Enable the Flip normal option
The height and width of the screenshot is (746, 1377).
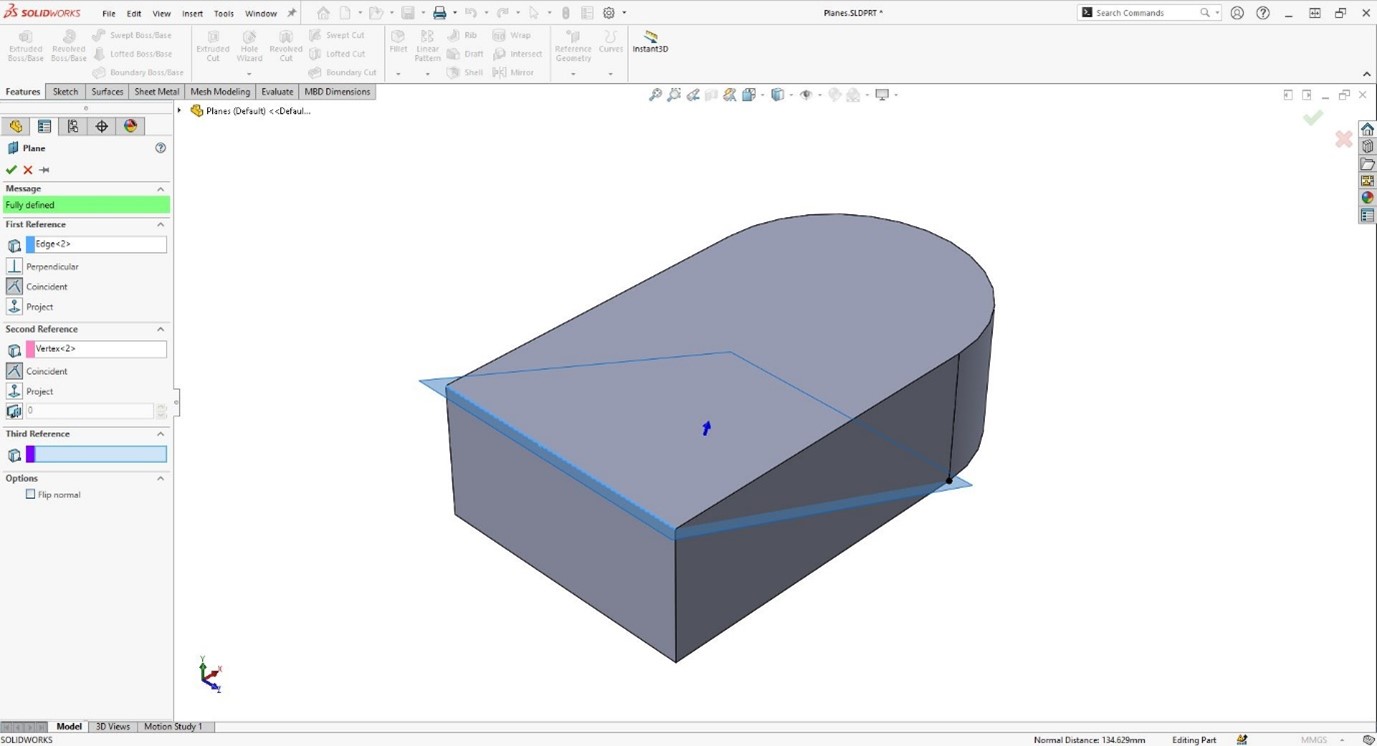pyautogui.click(x=30, y=494)
